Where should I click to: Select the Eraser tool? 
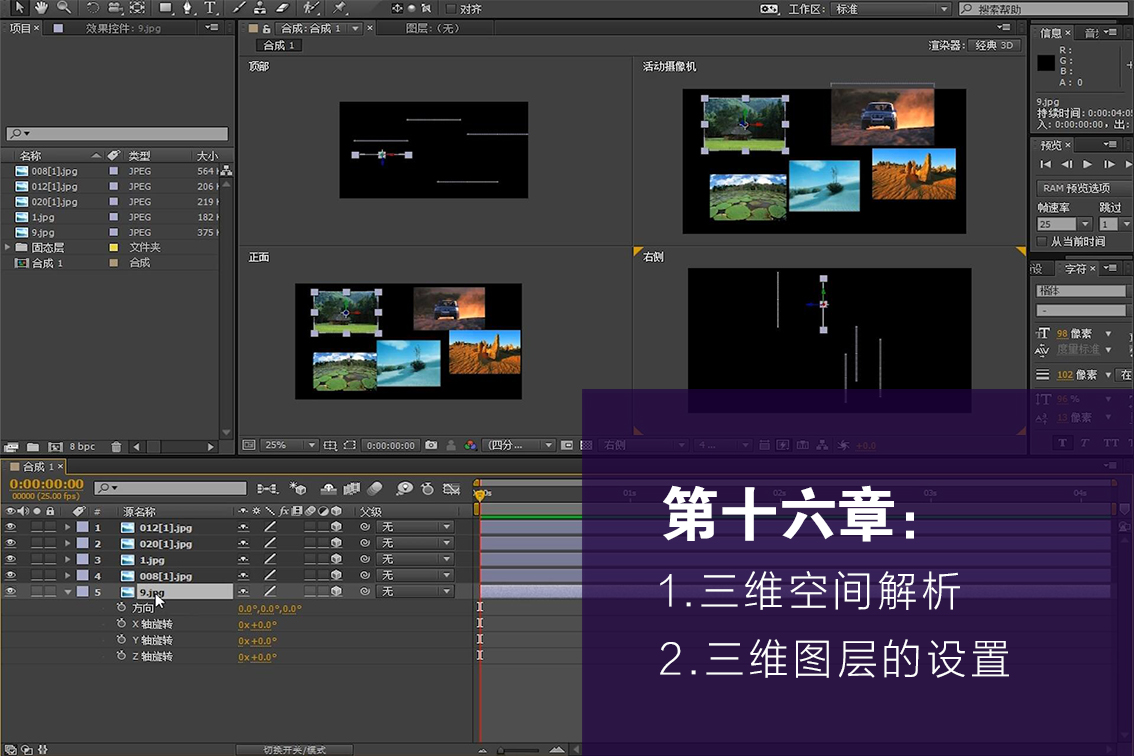(x=283, y=8)
